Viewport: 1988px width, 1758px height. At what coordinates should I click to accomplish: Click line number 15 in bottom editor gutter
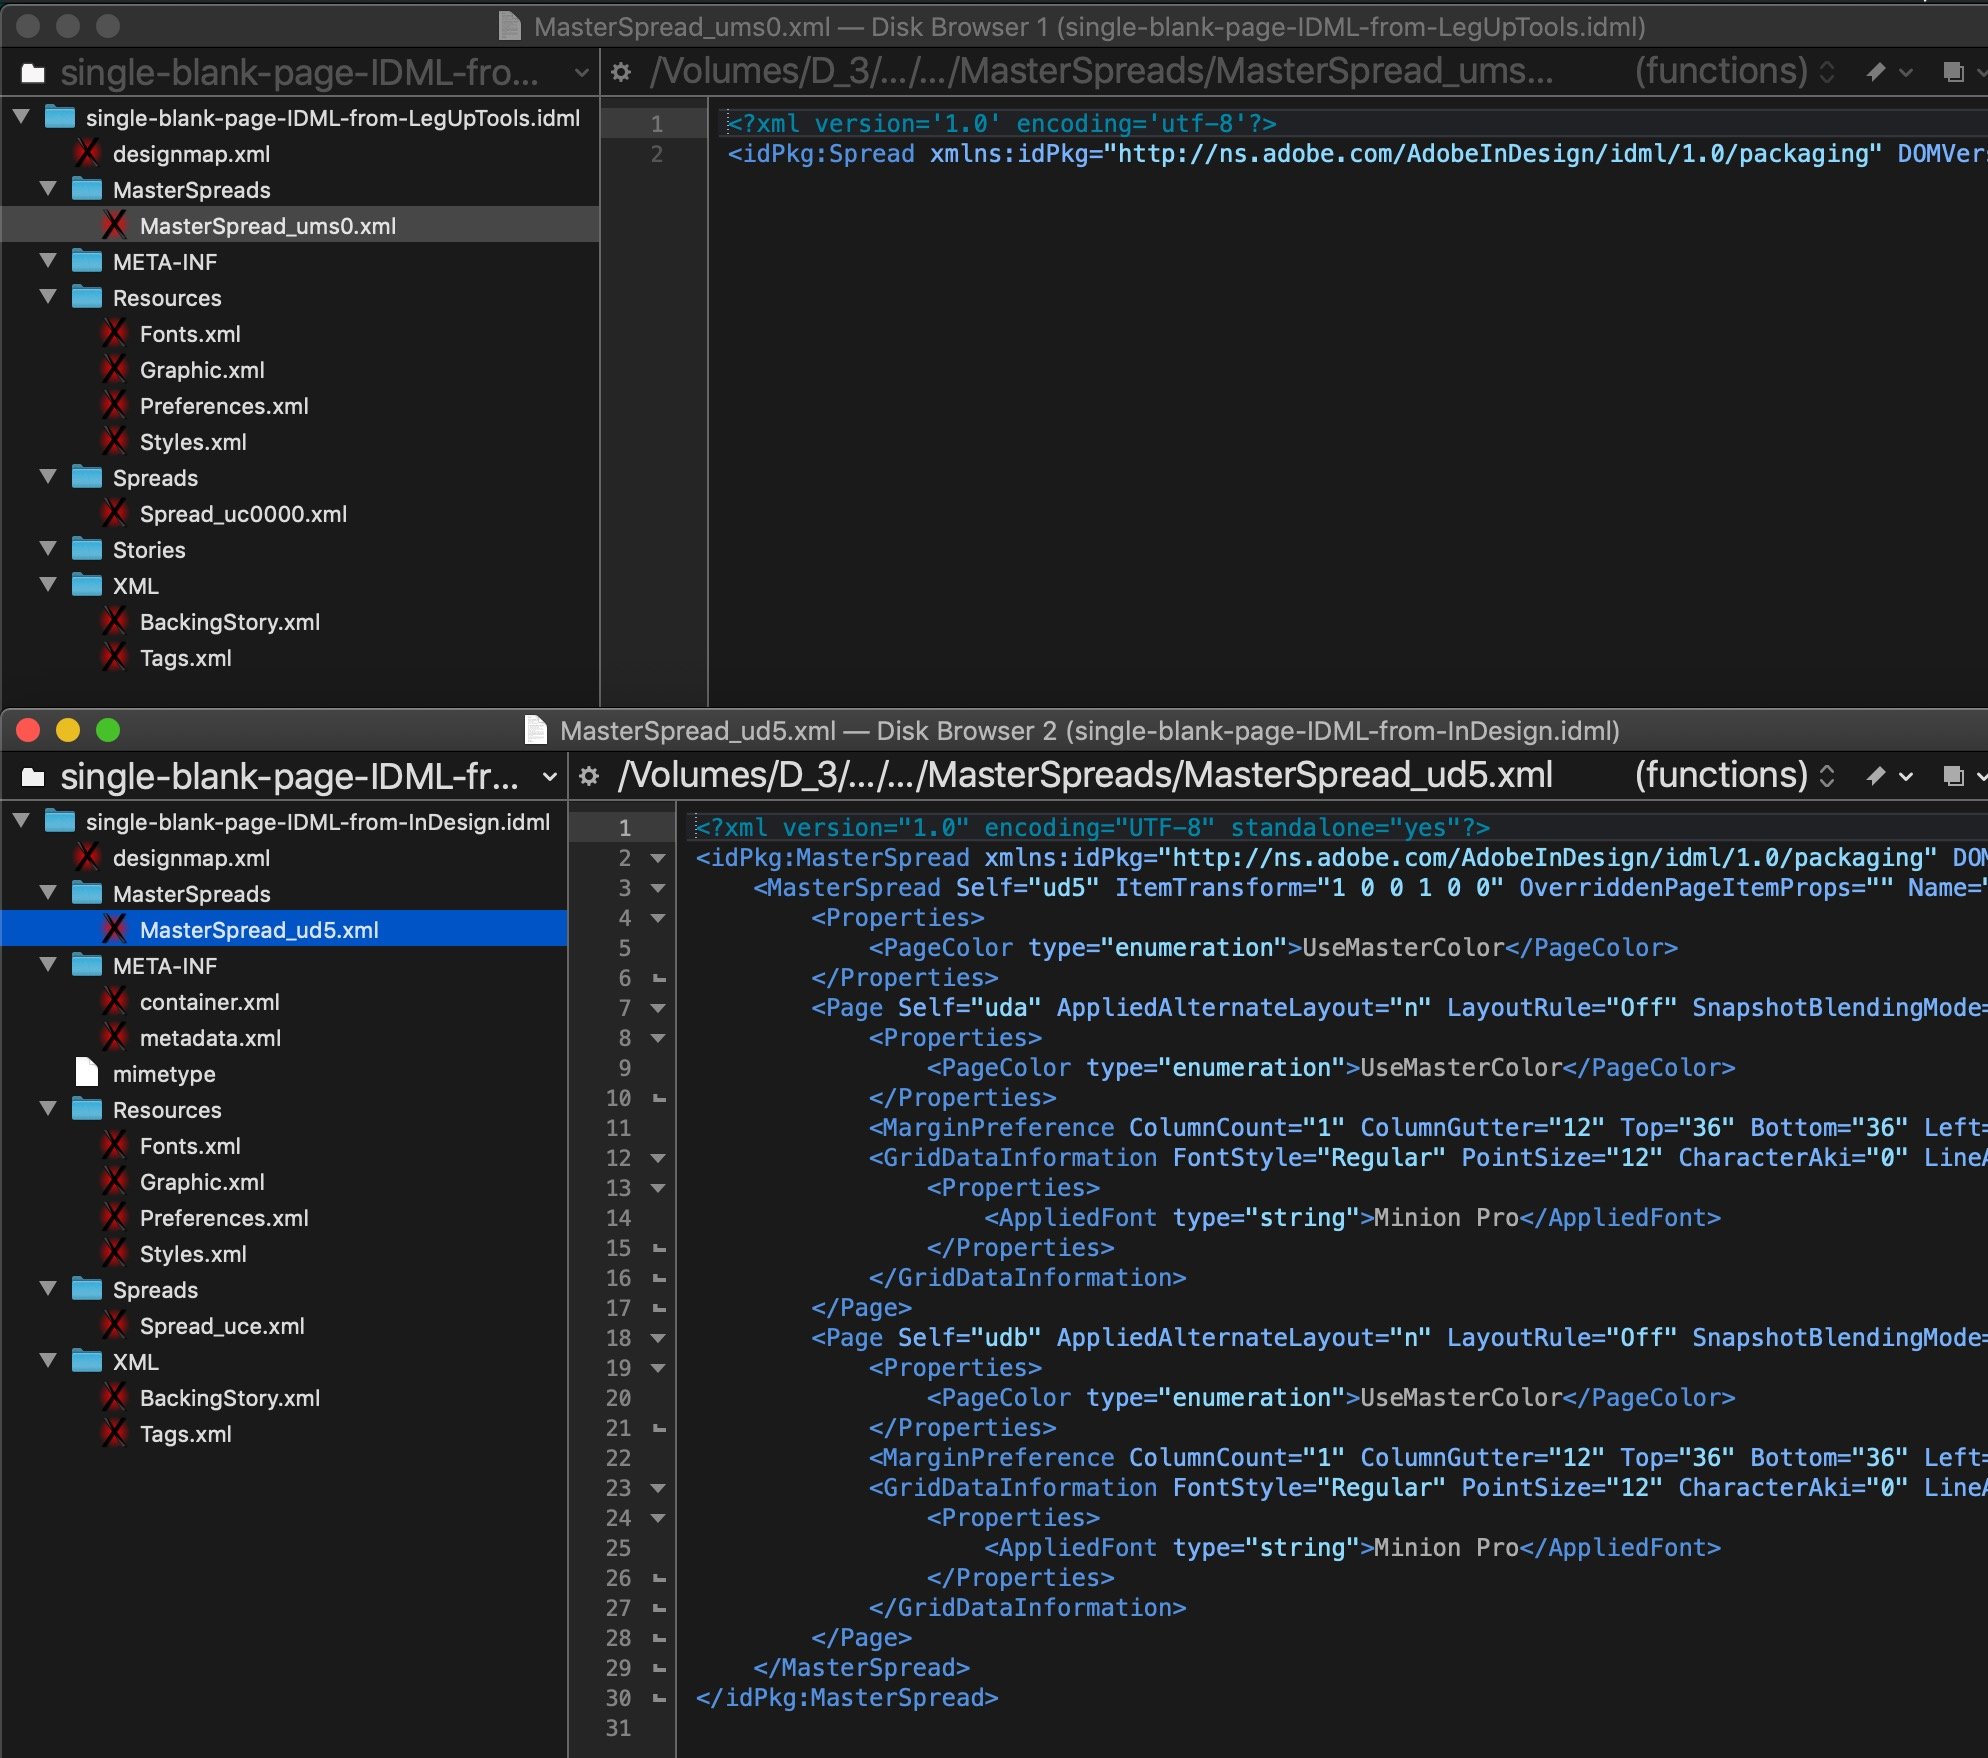(620, 1248)
